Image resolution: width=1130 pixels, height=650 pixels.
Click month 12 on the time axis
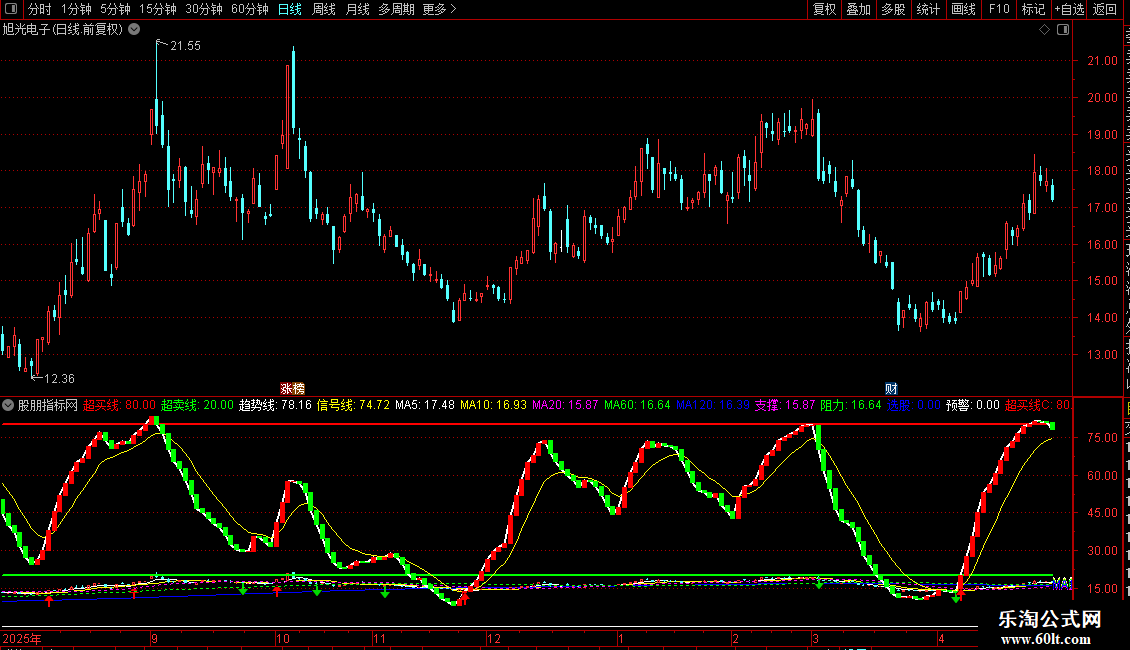[x=494, y=638]
